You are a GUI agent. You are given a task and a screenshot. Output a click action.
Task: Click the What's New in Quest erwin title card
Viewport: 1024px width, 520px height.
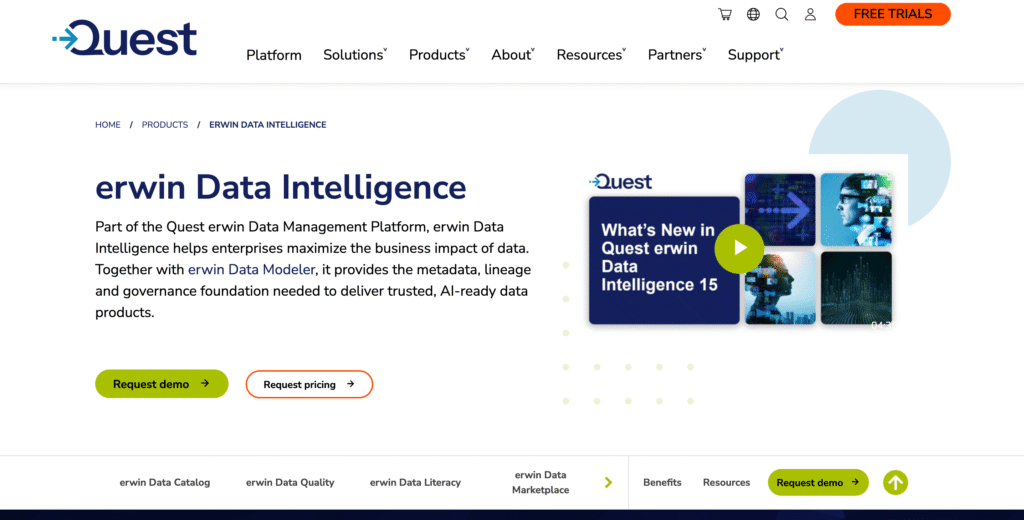[x=664, y=261]
